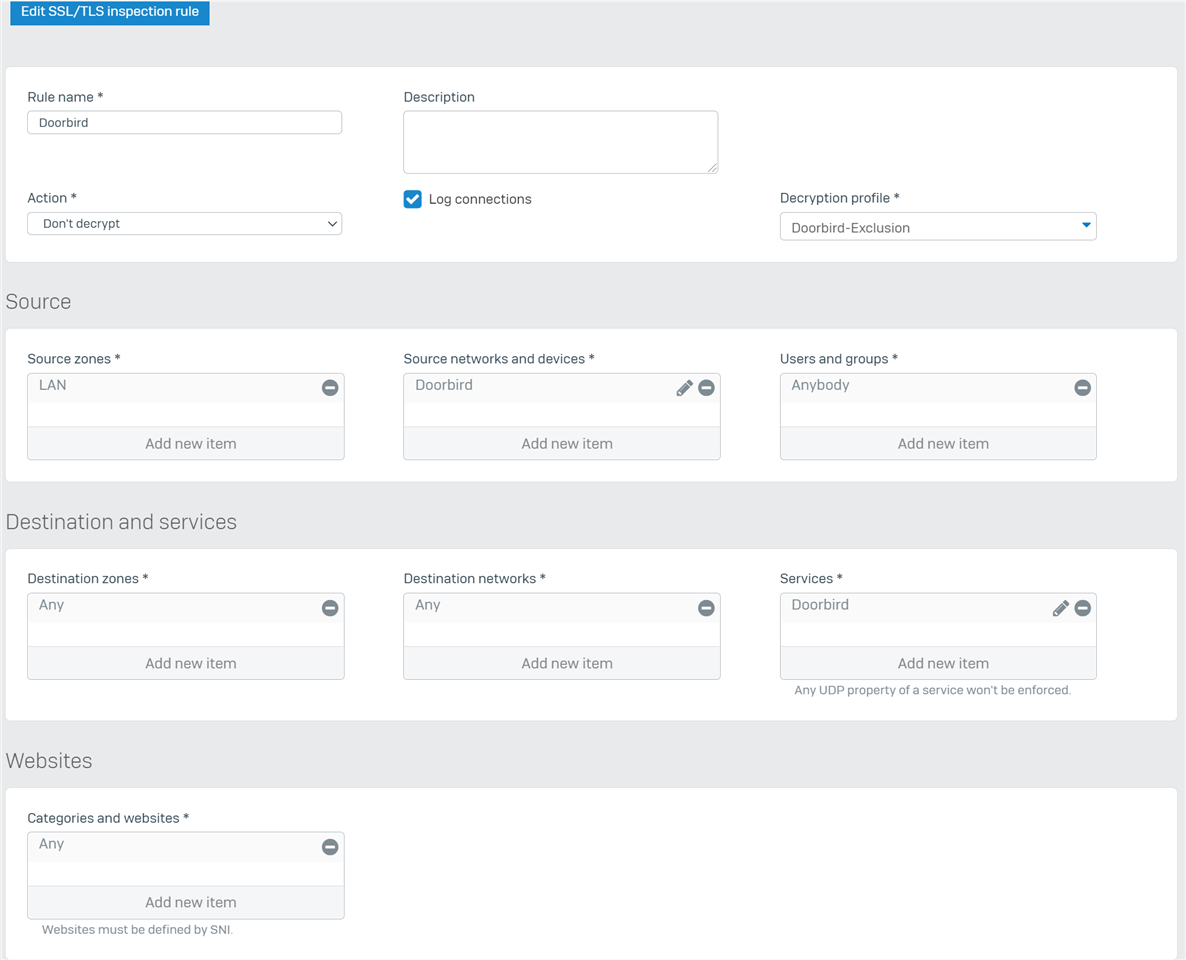Screen dimensions: 1186x960
Task: Remove Doorbird from Source networks and devices
Action: tap(706, 388)
